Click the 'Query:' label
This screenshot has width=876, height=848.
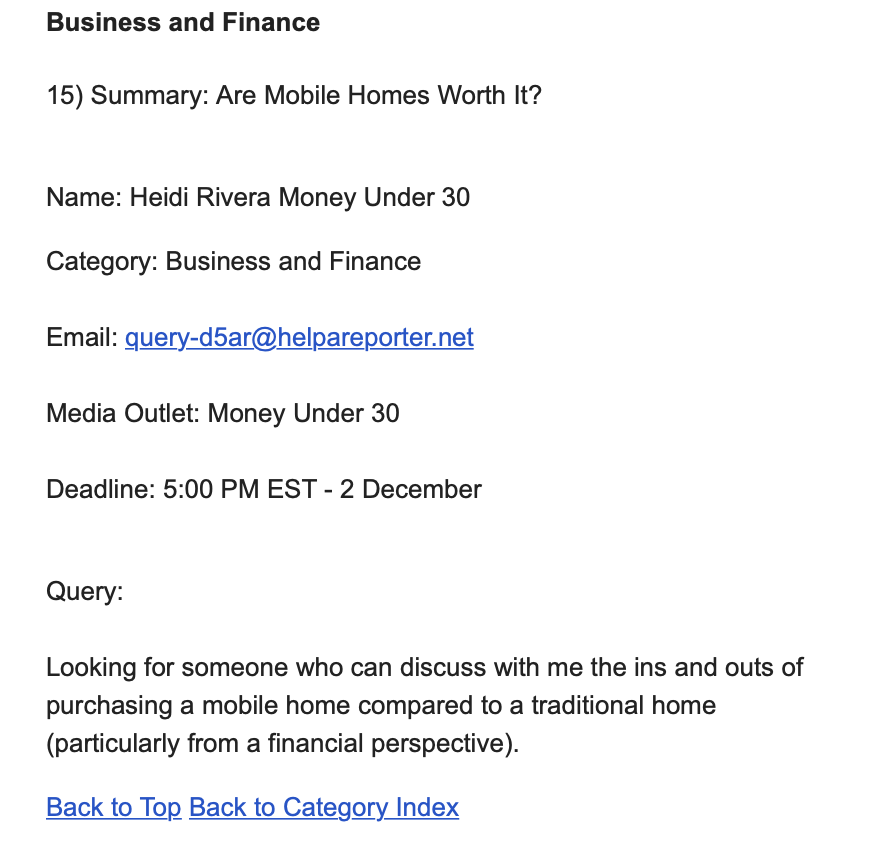[84, 591]
